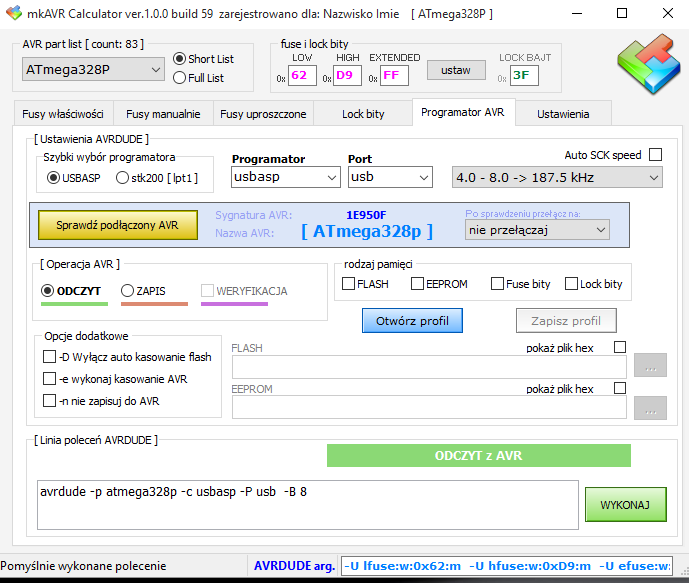Click Sprawdź podłączony AVR button
689x583 pixels.
(118, 225)
